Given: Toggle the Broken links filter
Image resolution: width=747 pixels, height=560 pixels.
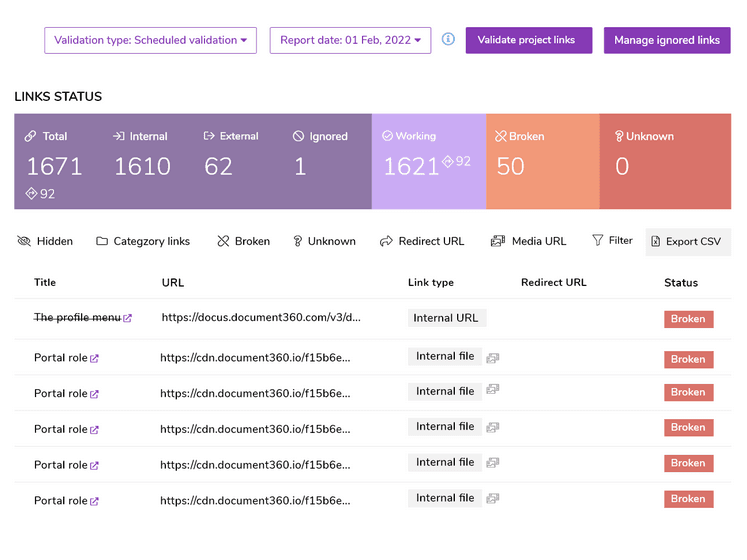Looking at the screenshot, I should pos(243,241).
